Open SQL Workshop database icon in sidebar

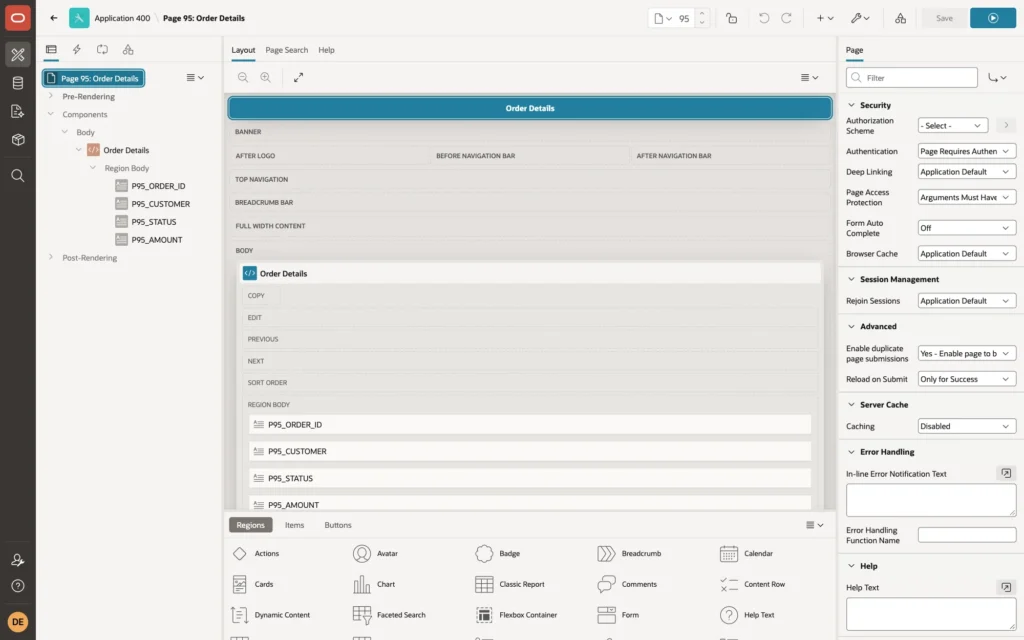(18, 83)
